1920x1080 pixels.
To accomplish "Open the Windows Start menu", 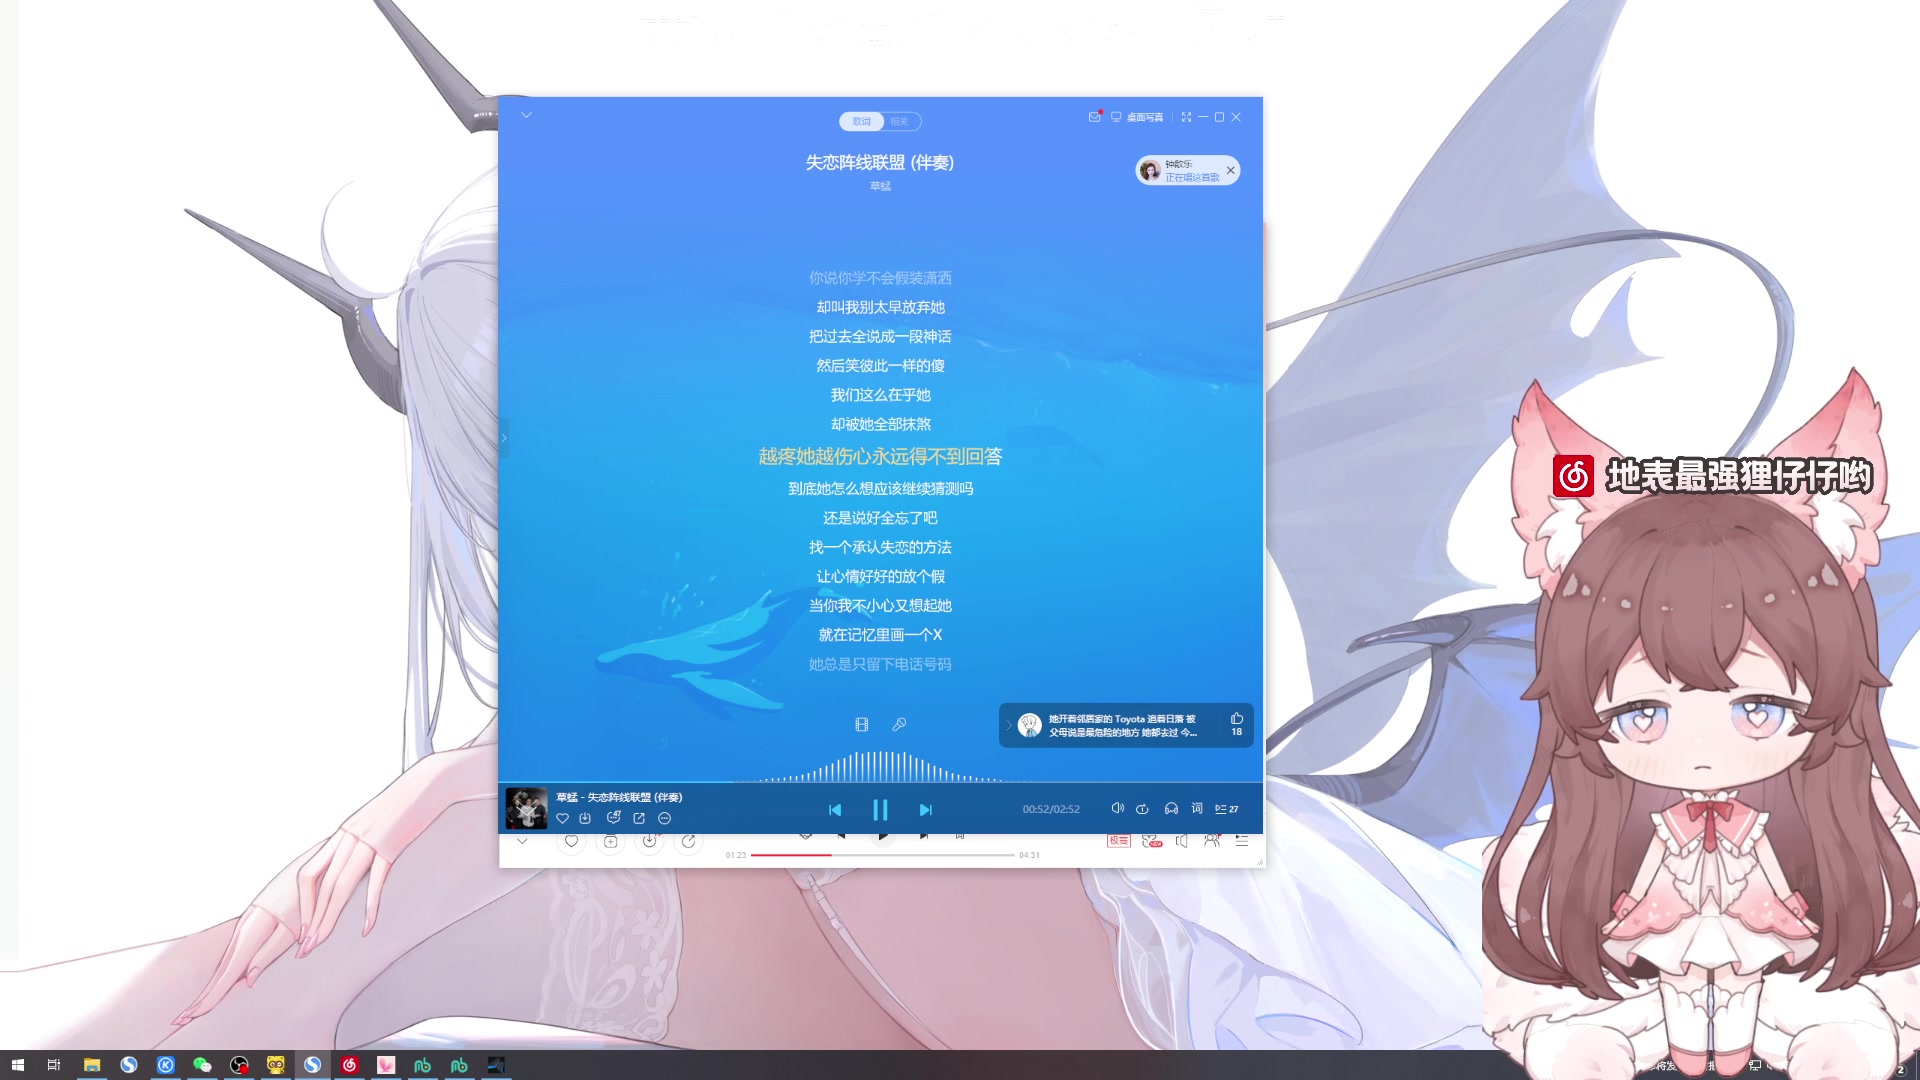I will pyautogui.click(x=17, y=1065).
